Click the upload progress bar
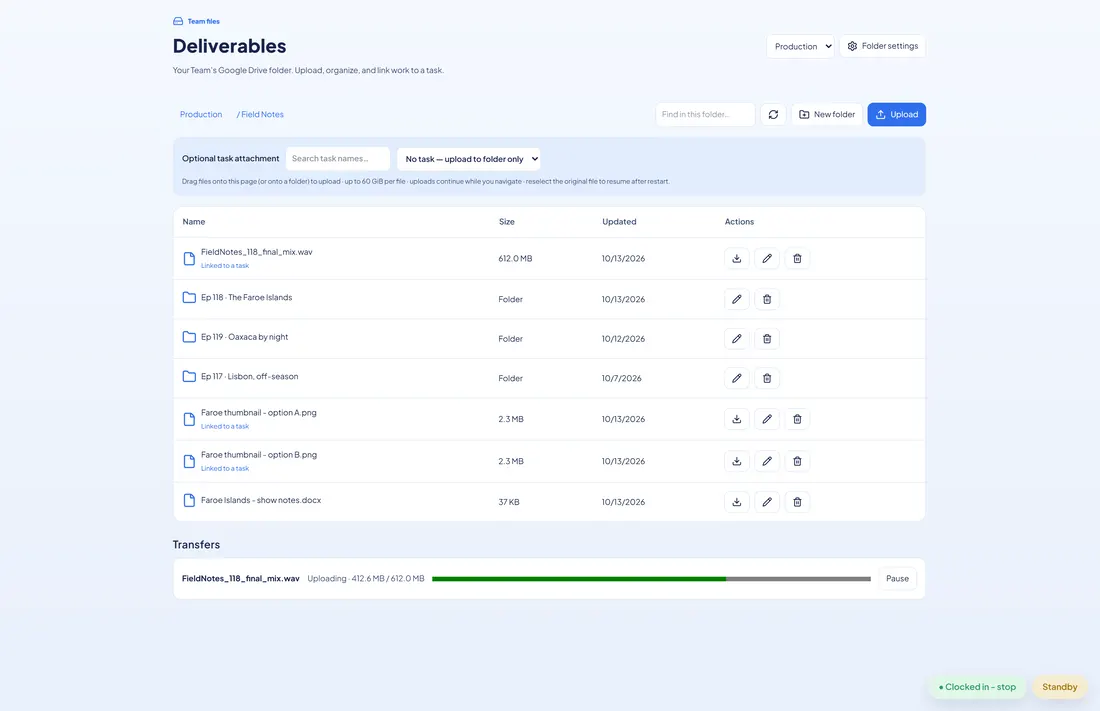The image size is (1100, 711). (x=651, y=579)
